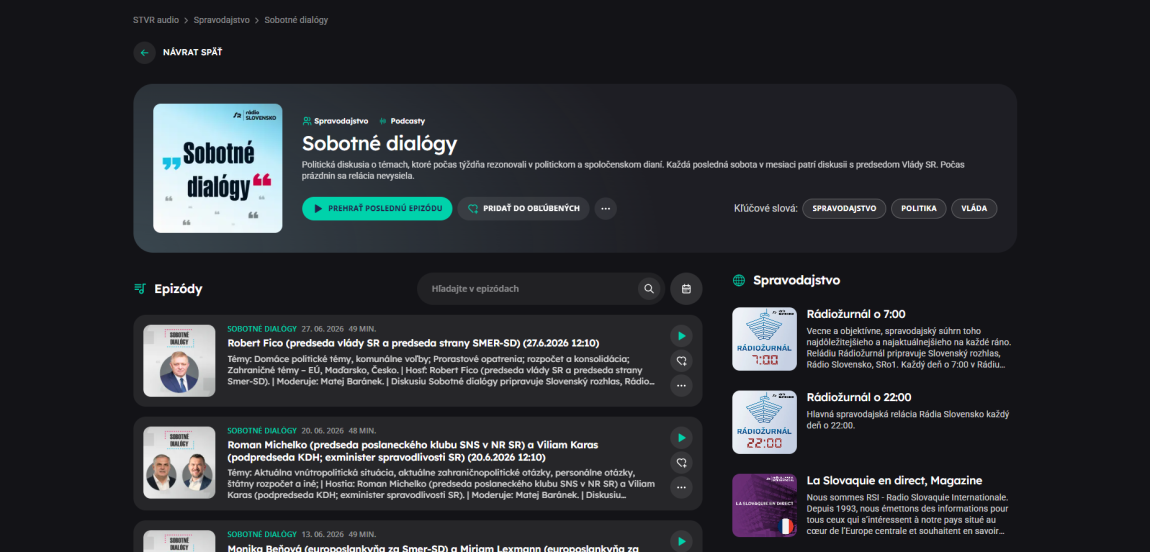Open the calendar date filter icon
Screen dimensions: 1150x552
pos(686,289)
